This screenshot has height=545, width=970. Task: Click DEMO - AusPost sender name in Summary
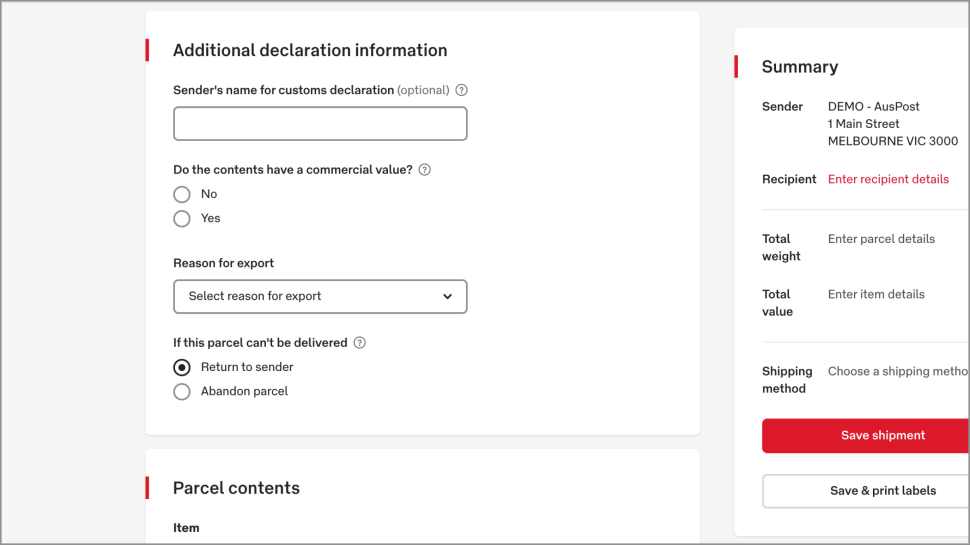coord(873,107)
